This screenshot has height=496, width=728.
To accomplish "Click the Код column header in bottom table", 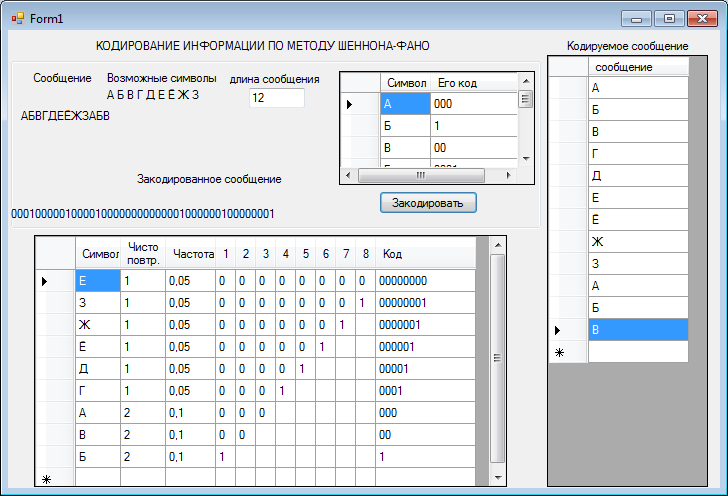I will (425, 254).
